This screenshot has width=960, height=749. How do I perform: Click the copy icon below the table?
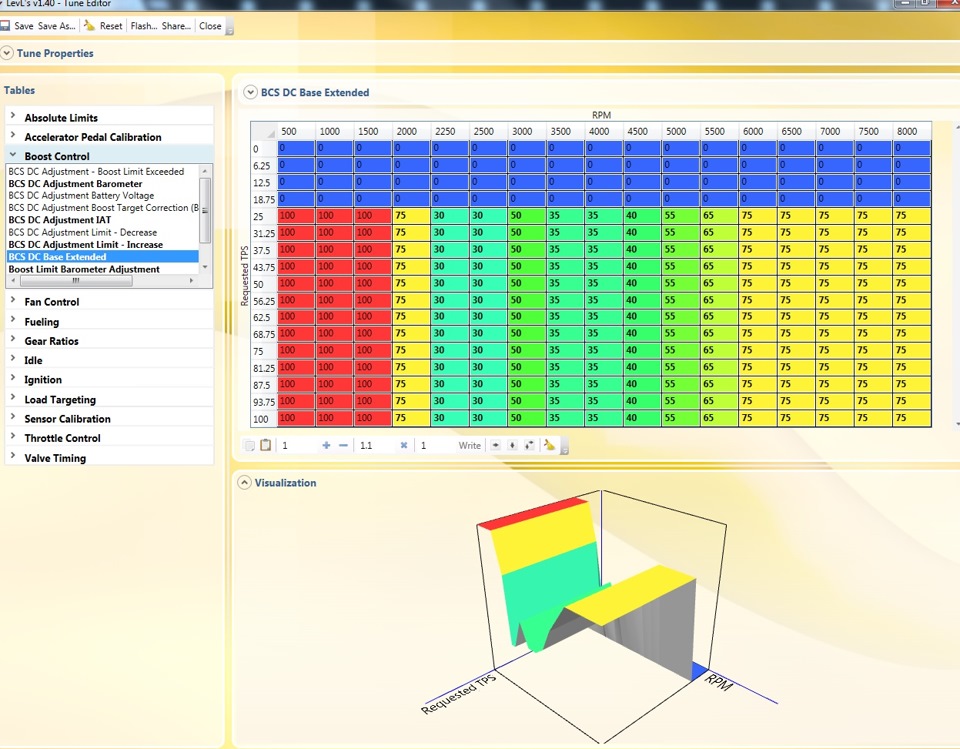250,445
